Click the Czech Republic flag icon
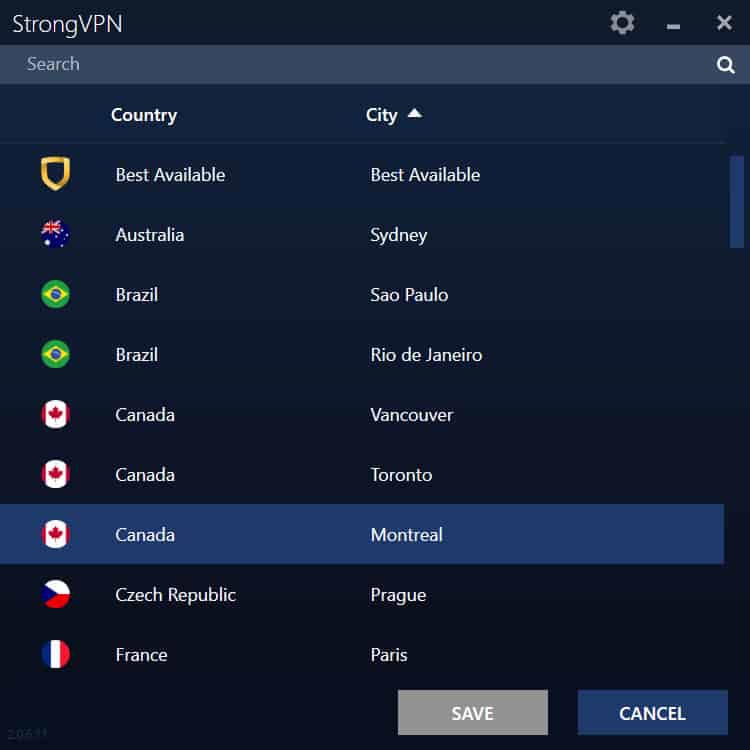Screen dimensions: 750x750 tap(55, 594)
